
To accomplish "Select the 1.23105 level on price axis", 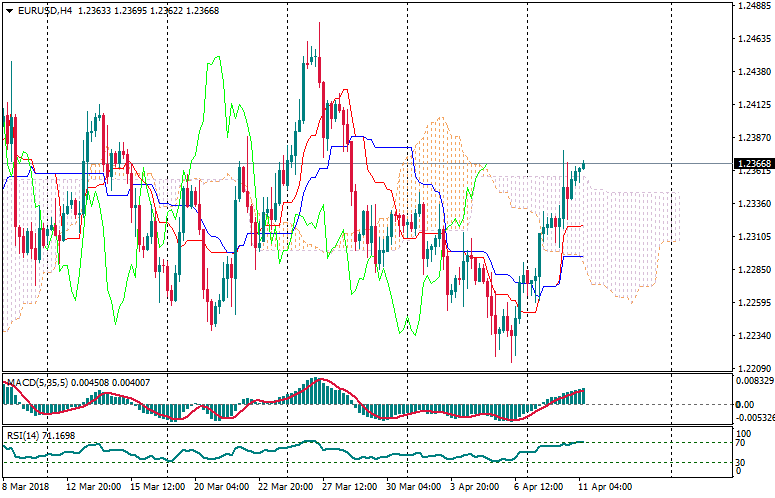I will pyautogui.click(x=752, y=237).
